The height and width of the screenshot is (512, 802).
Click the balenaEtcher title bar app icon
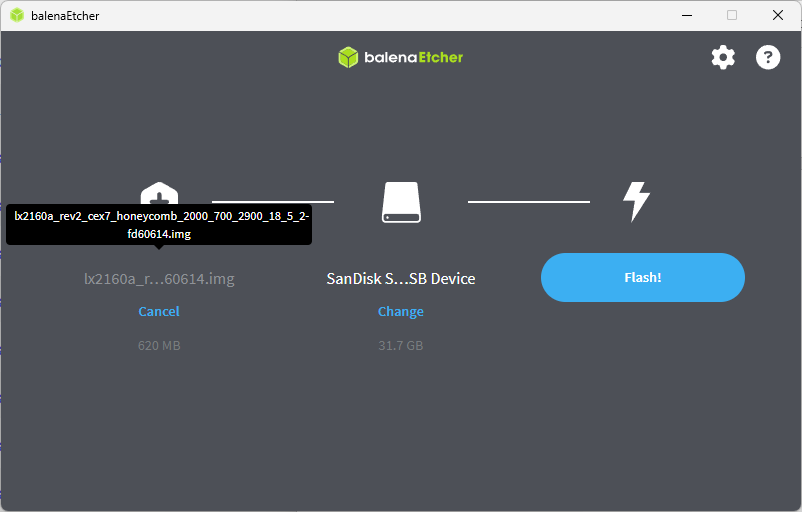[17, 15]
